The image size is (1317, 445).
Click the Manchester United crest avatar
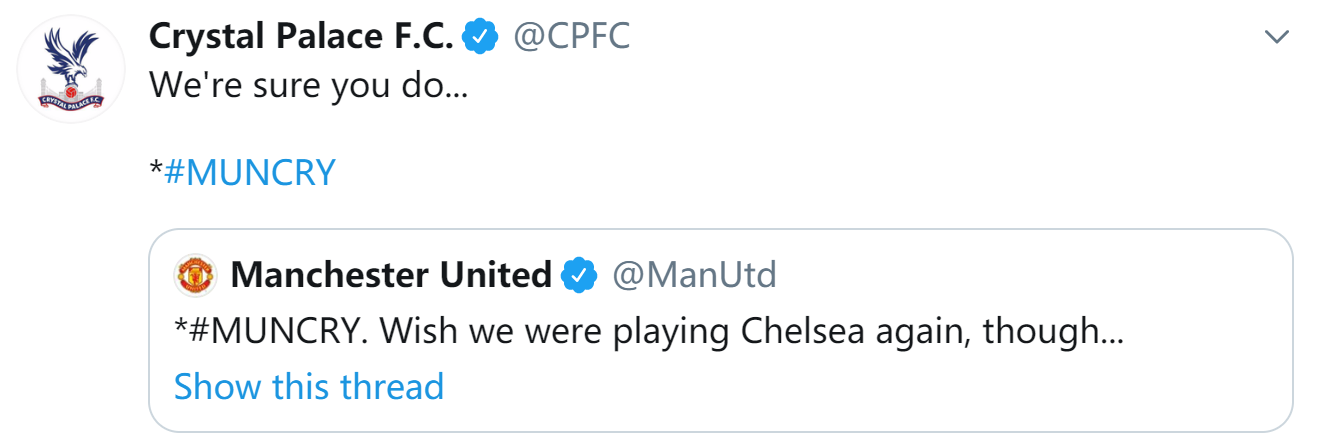(196, 275)
